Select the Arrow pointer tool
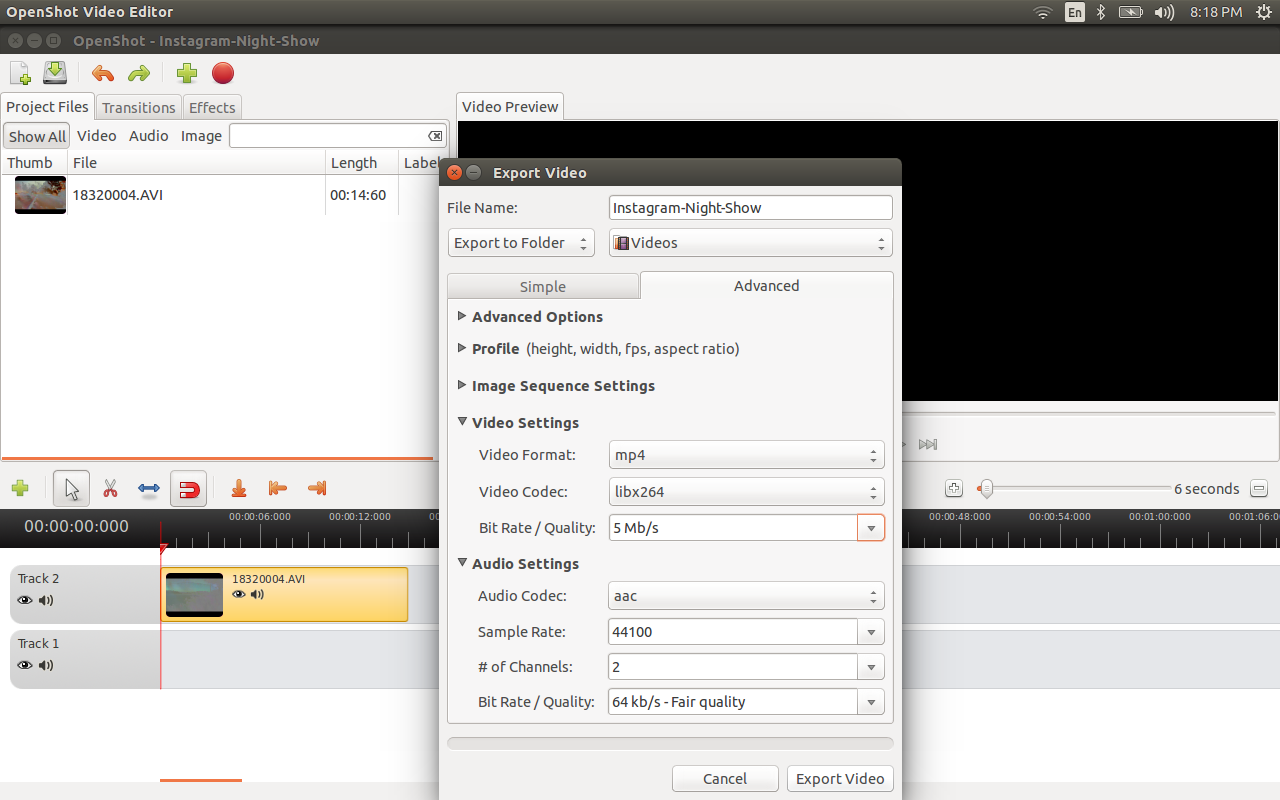 [x=71, y=489]
